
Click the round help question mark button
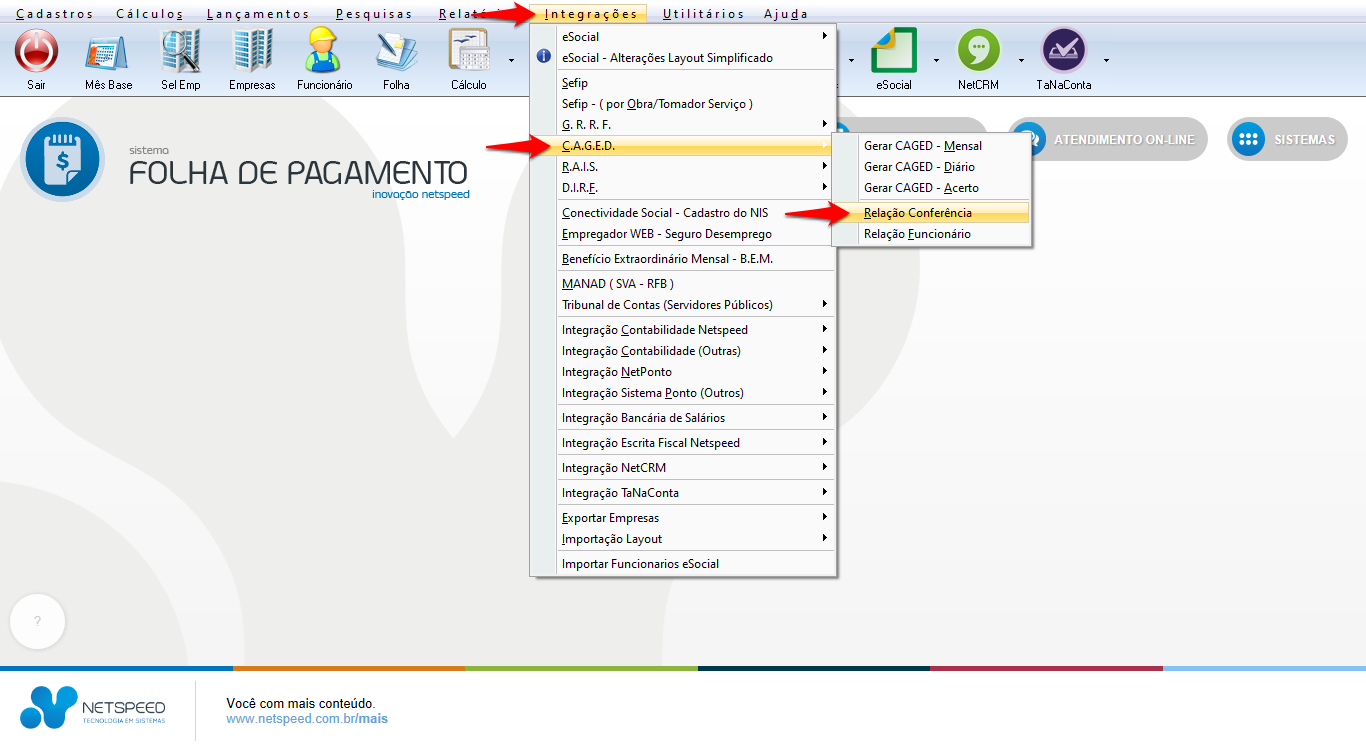click(37, 621)
